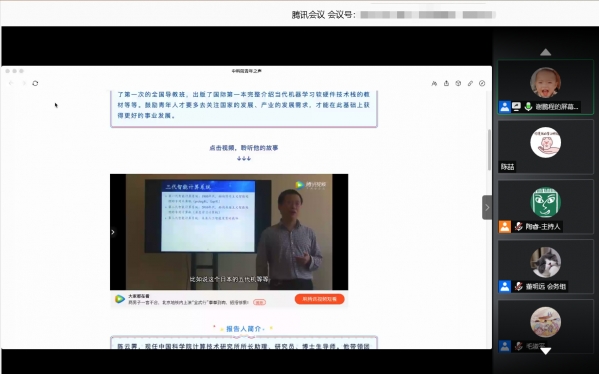
Task: Click the copy link icon in browser toolbar
Action: (470, 83)
